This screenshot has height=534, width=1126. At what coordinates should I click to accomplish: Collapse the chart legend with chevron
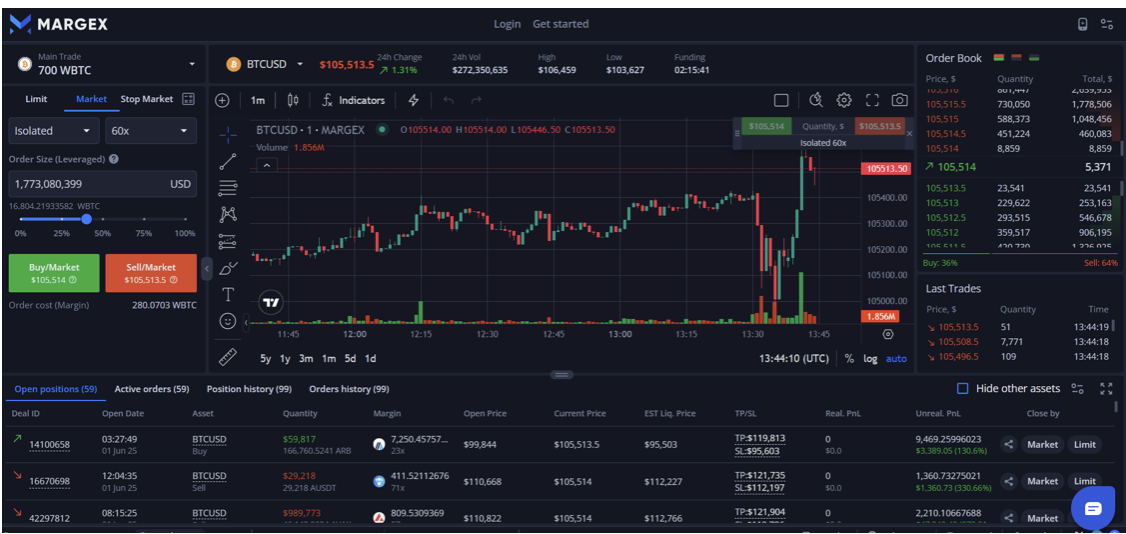(x=266, y=166)
